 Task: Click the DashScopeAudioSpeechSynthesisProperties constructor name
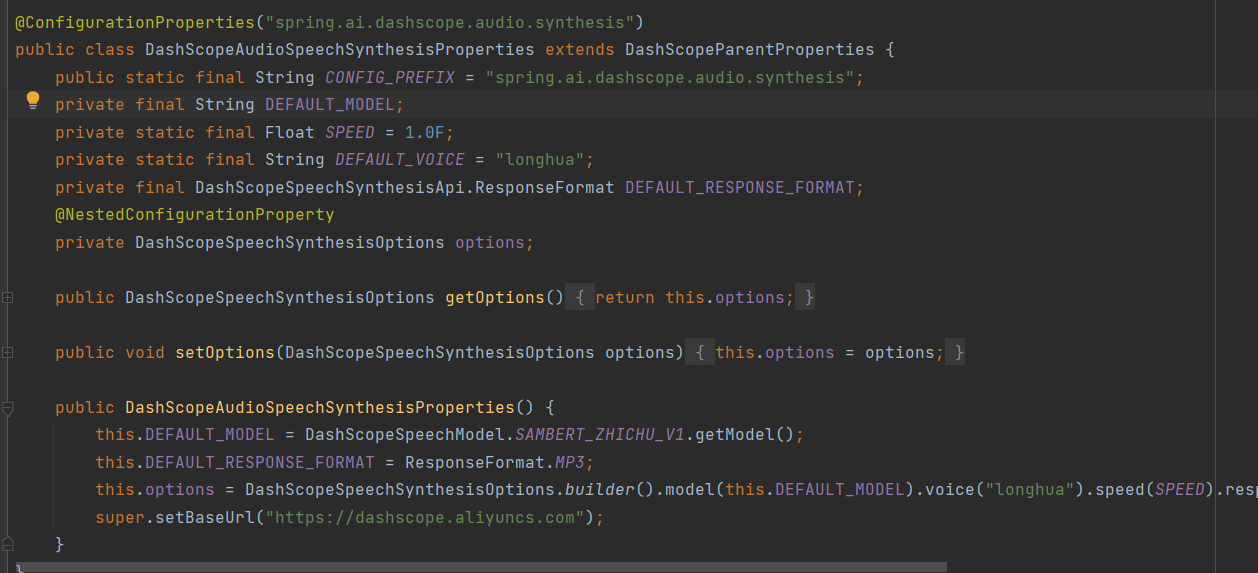(320, 407)
